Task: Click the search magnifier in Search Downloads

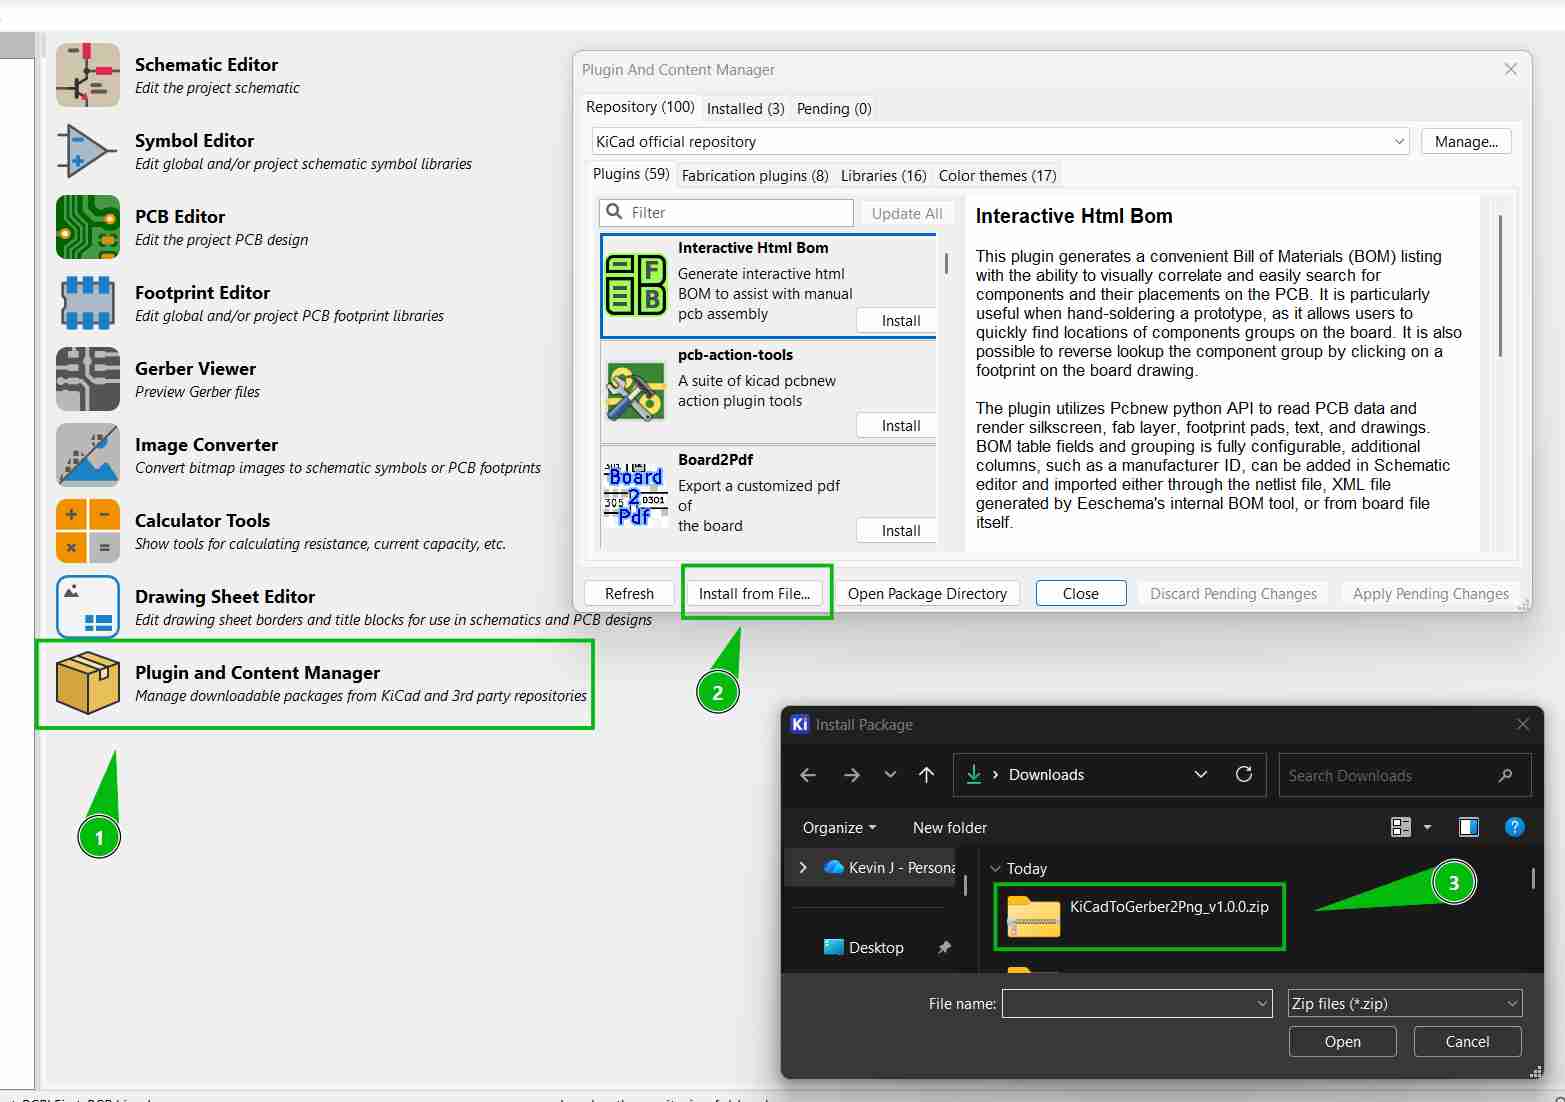Action: tap(1505, 775)
